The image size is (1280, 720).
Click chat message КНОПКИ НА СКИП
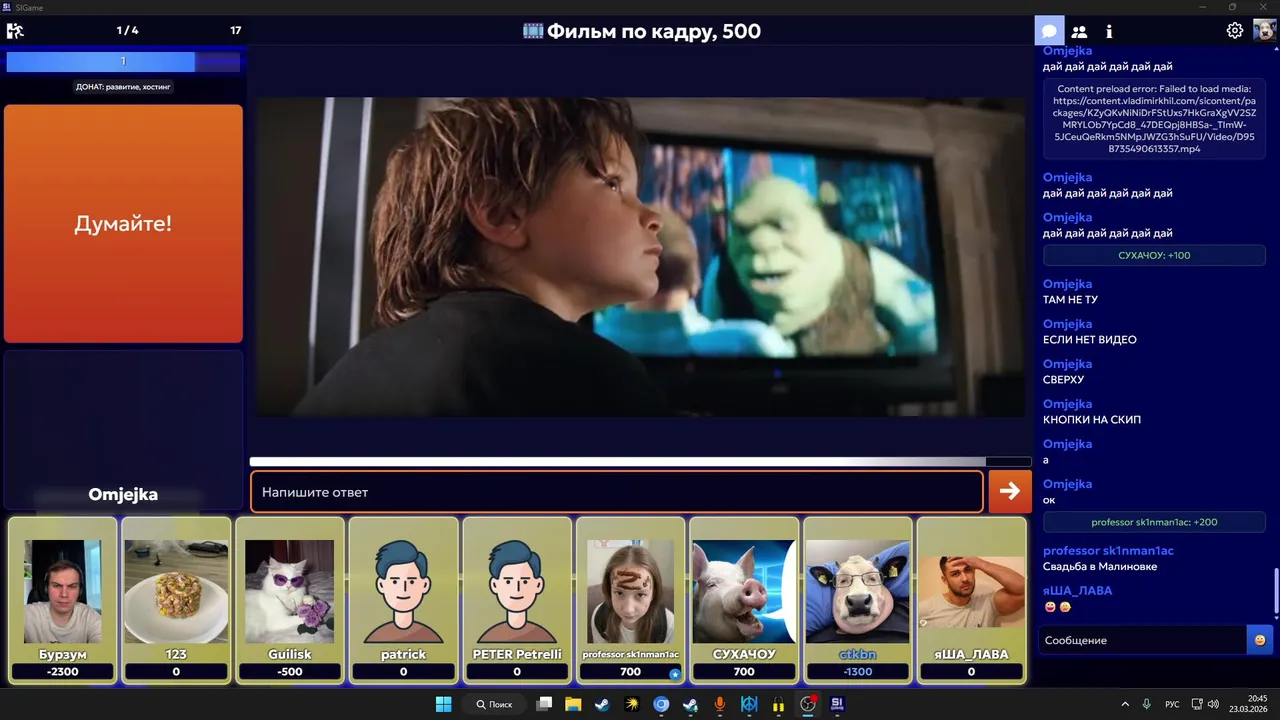click(x=1091, y=419)
